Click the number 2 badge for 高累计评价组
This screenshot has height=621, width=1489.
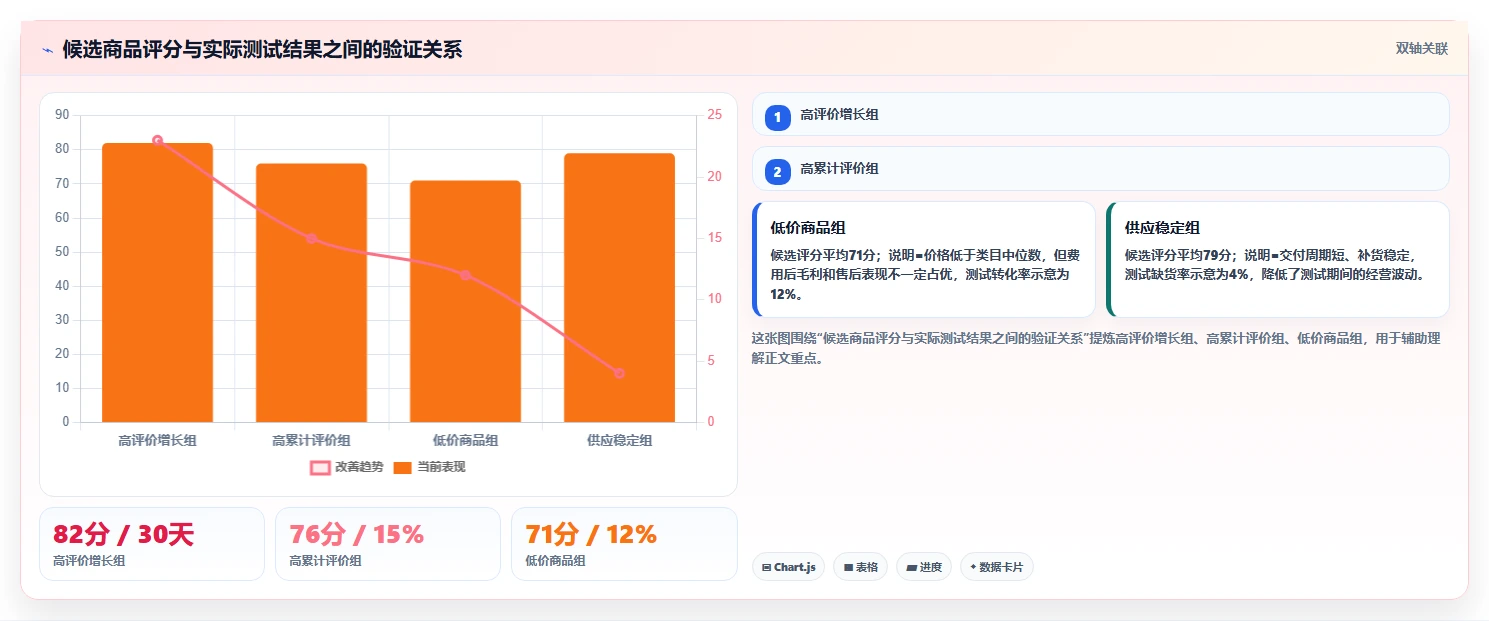point(777,171)
